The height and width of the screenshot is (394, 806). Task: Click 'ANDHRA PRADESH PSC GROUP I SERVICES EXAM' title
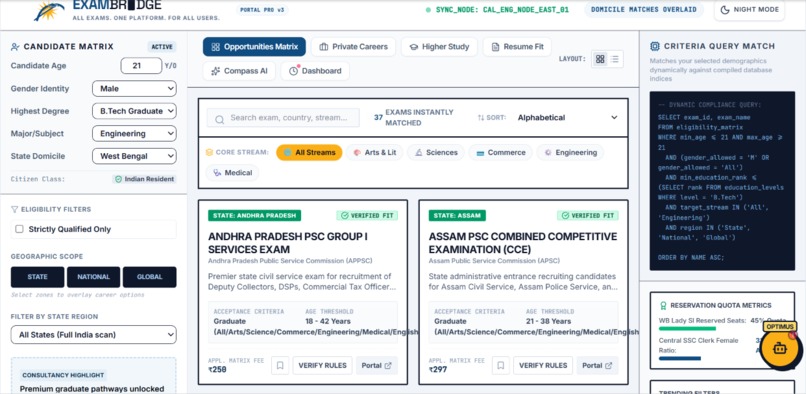pos(288,243)
